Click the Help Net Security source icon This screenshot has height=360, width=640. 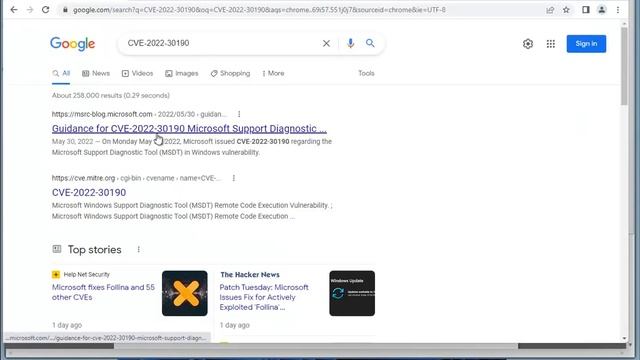(56, 274)
